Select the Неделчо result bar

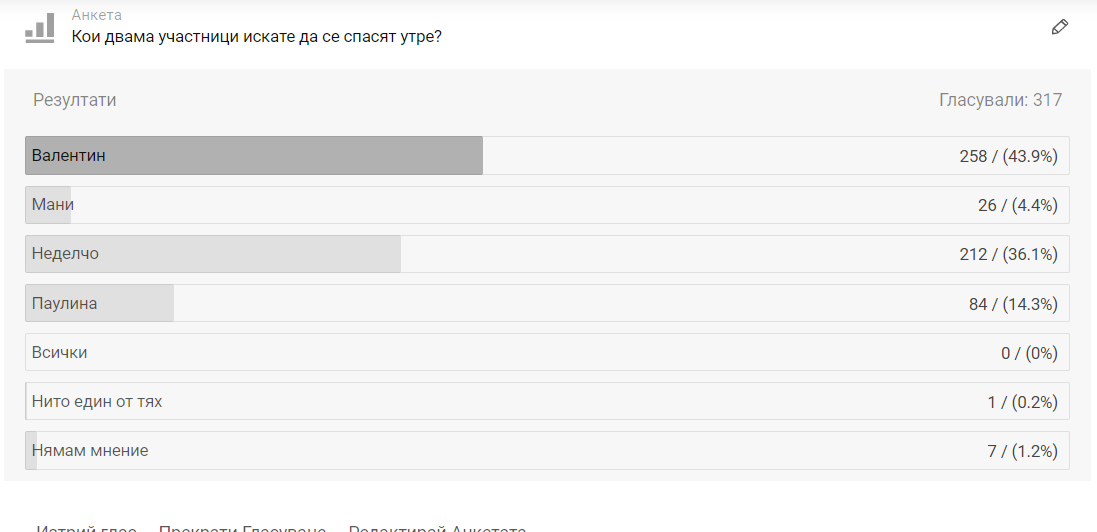point(213,254)
